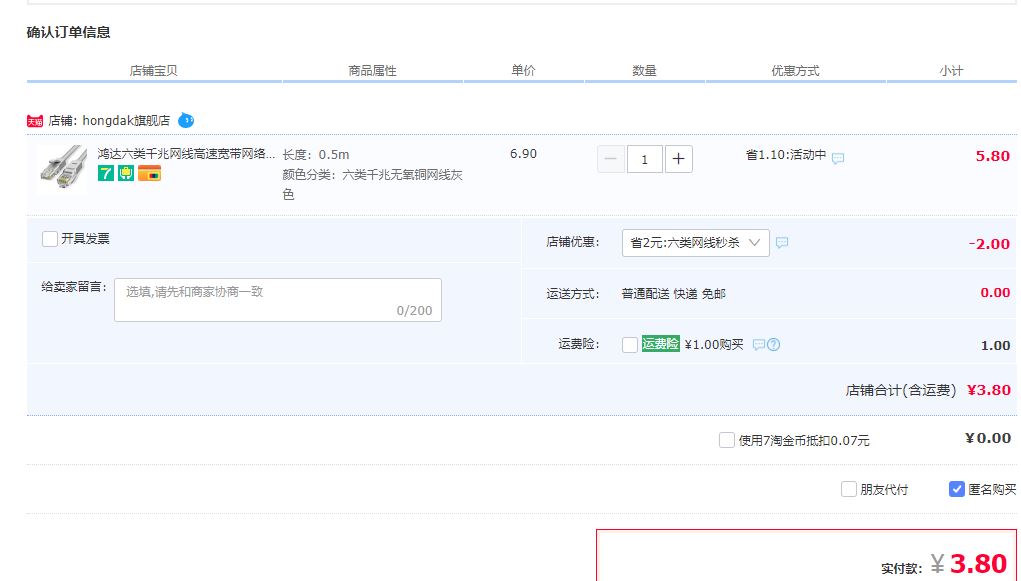1021x581 pixels.
Task: Click the 数量 column header
Action: pyautogui.click(x=645, y=70)
